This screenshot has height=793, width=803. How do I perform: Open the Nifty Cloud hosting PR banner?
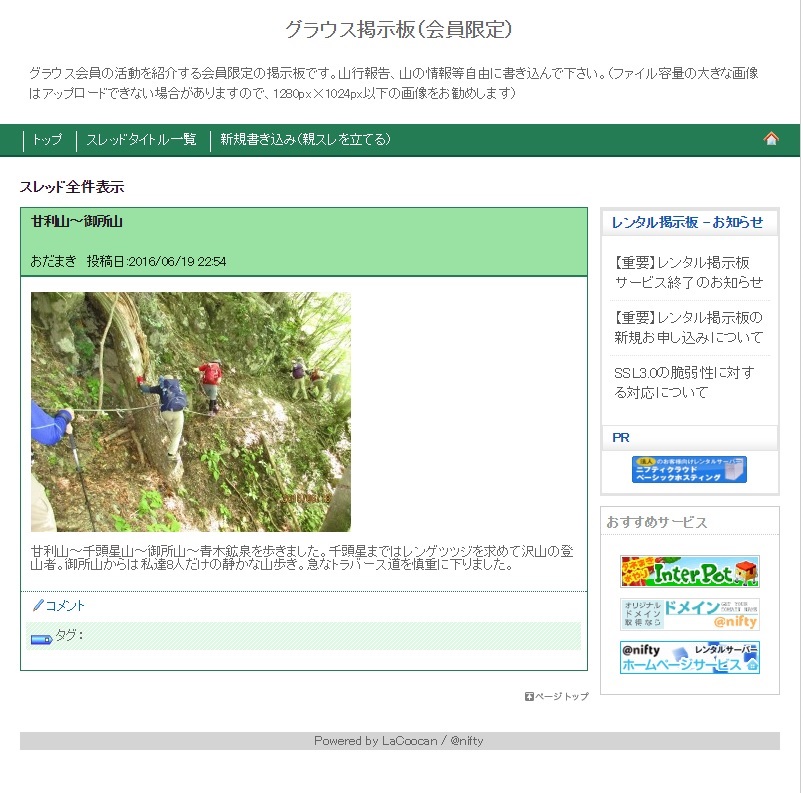pos(689,469)
